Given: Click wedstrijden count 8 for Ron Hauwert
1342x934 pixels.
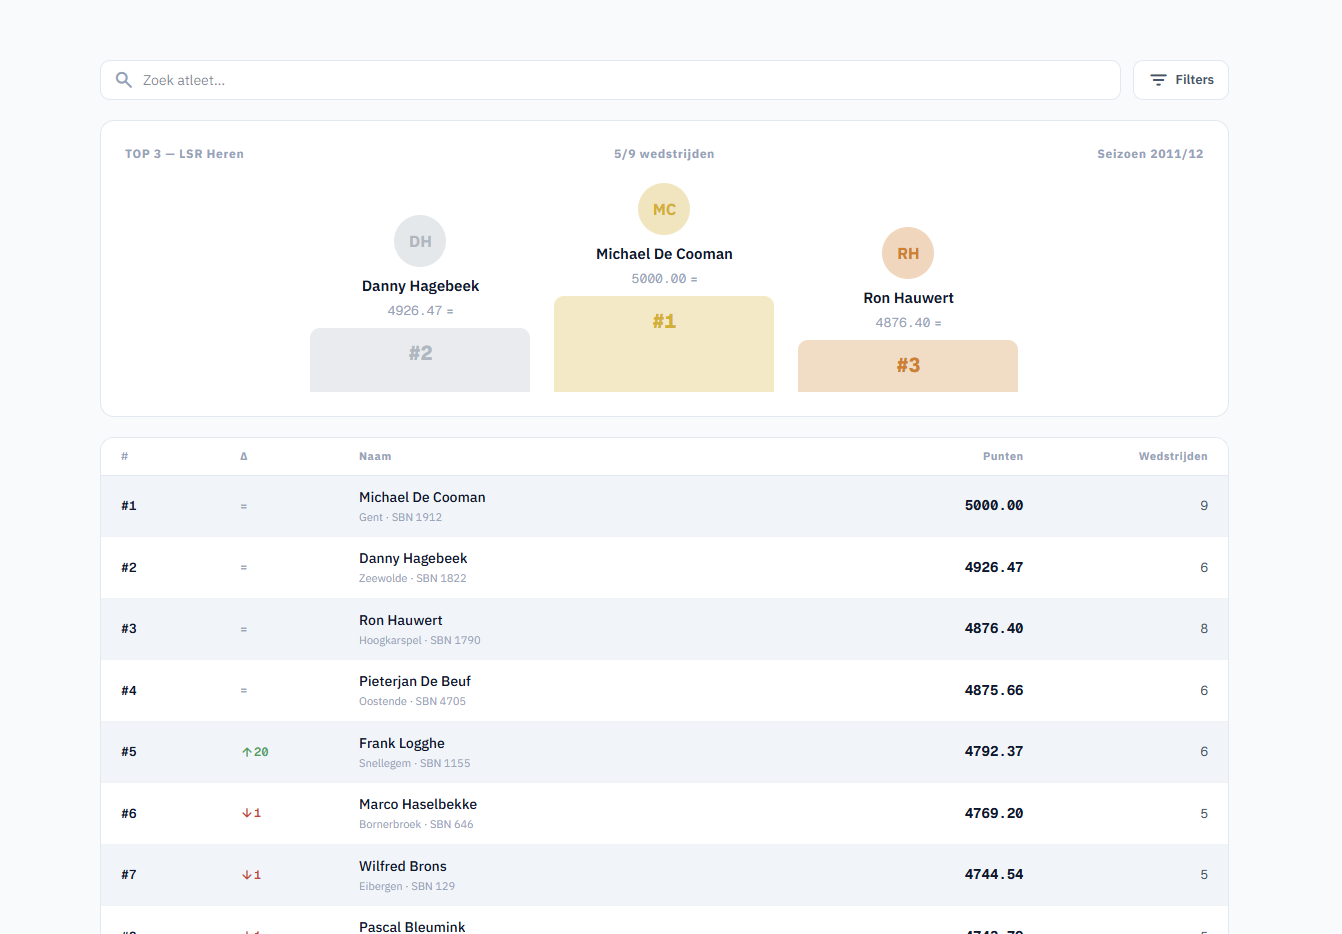Looking at the screenshot, I should coord(1204,629).
